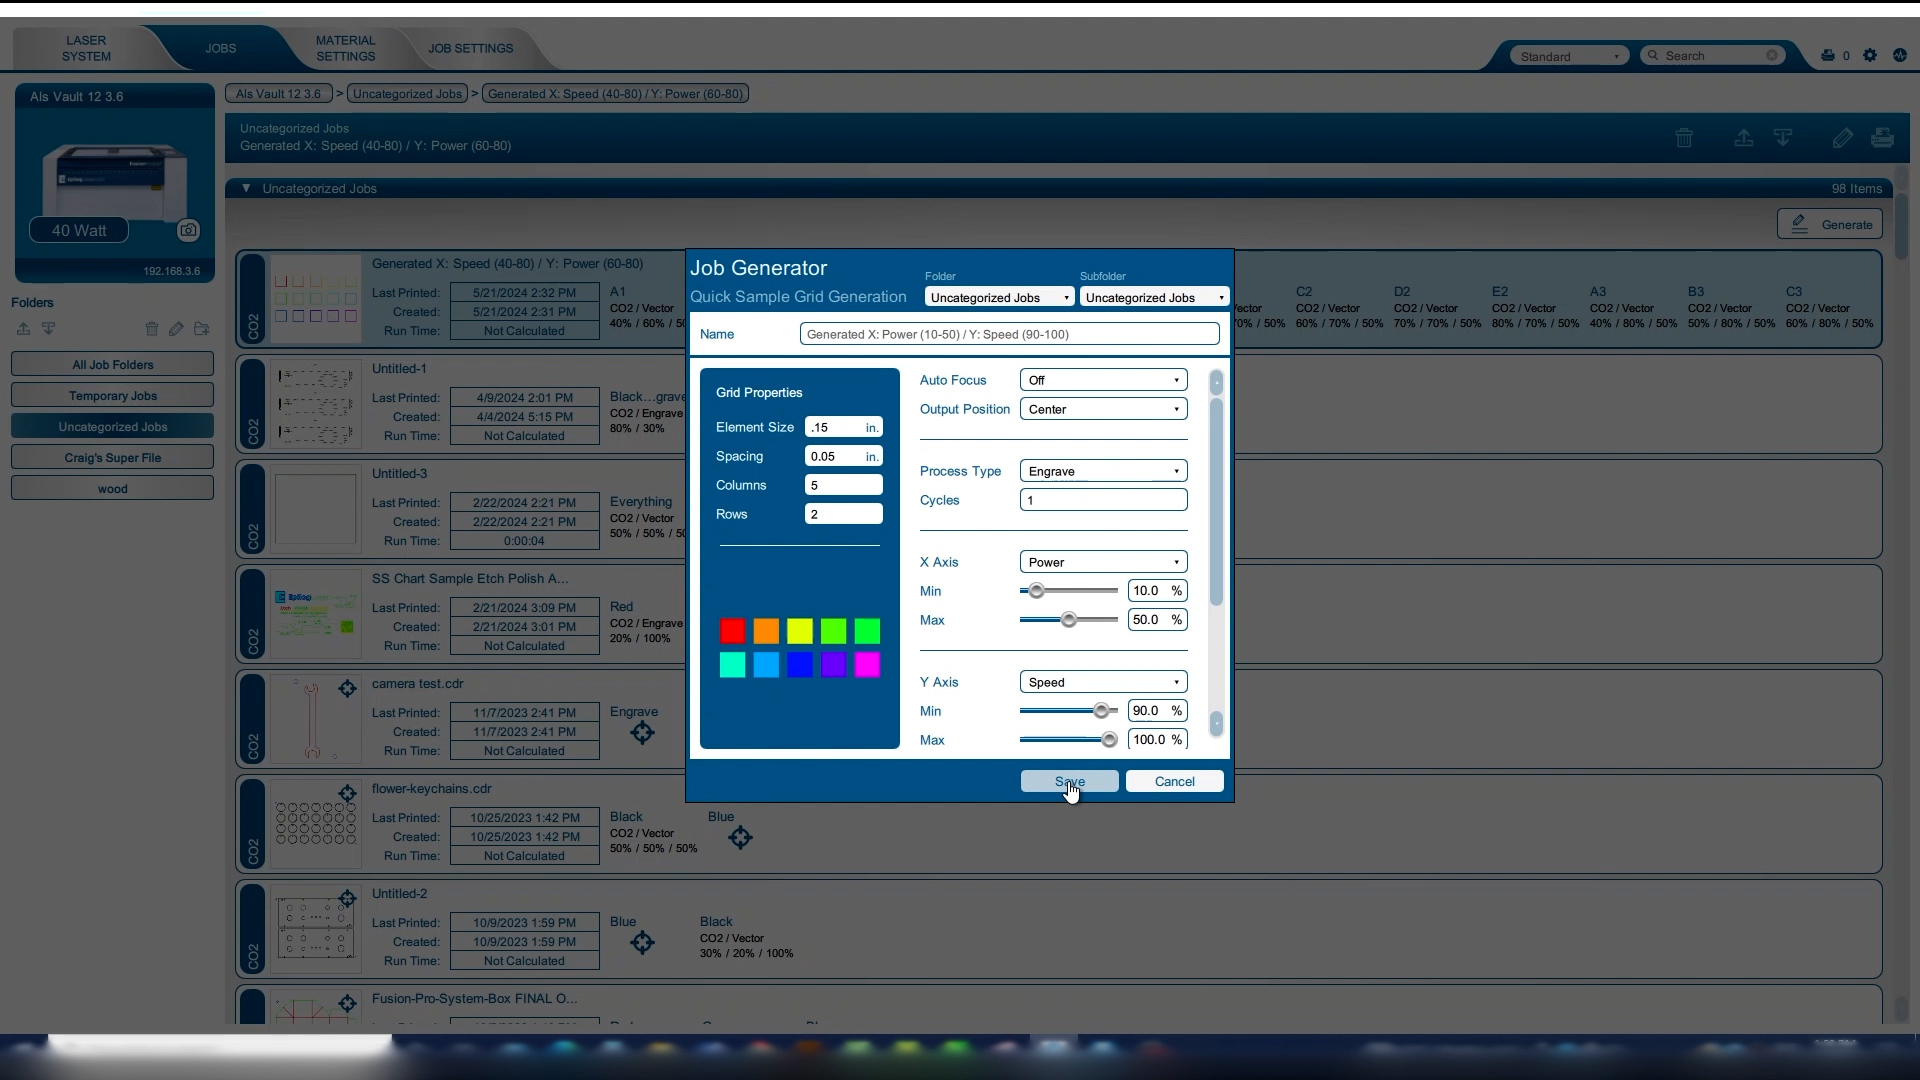The height and width of the screenshot is (1080, 1920).
Task: Click the SS Chart Sample Etch Polish thumbnail
Action: pos(316,615)
